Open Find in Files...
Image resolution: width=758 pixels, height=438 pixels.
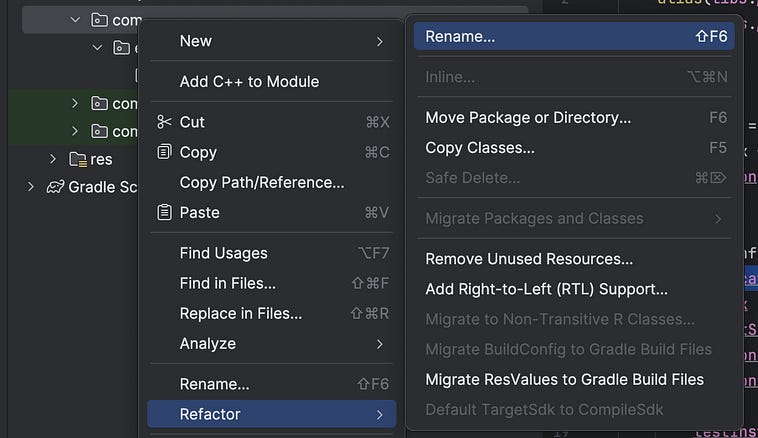pos(271,283)
